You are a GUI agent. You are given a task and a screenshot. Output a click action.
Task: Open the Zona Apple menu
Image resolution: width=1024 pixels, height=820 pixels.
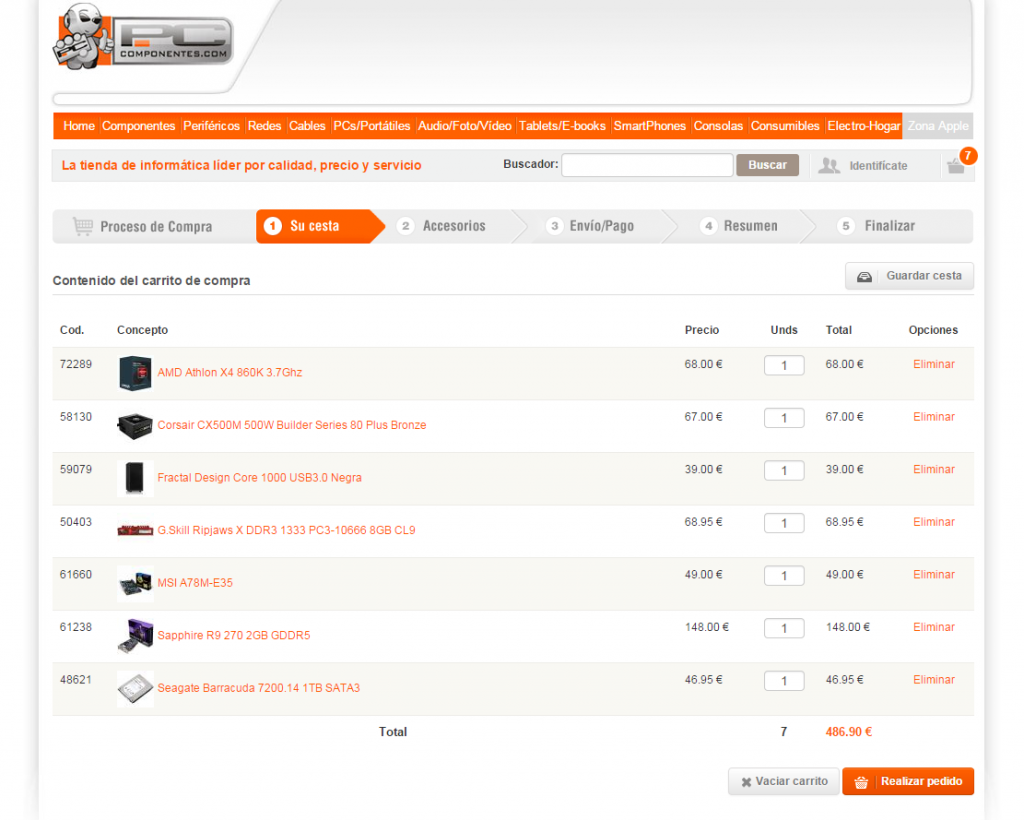938,126
